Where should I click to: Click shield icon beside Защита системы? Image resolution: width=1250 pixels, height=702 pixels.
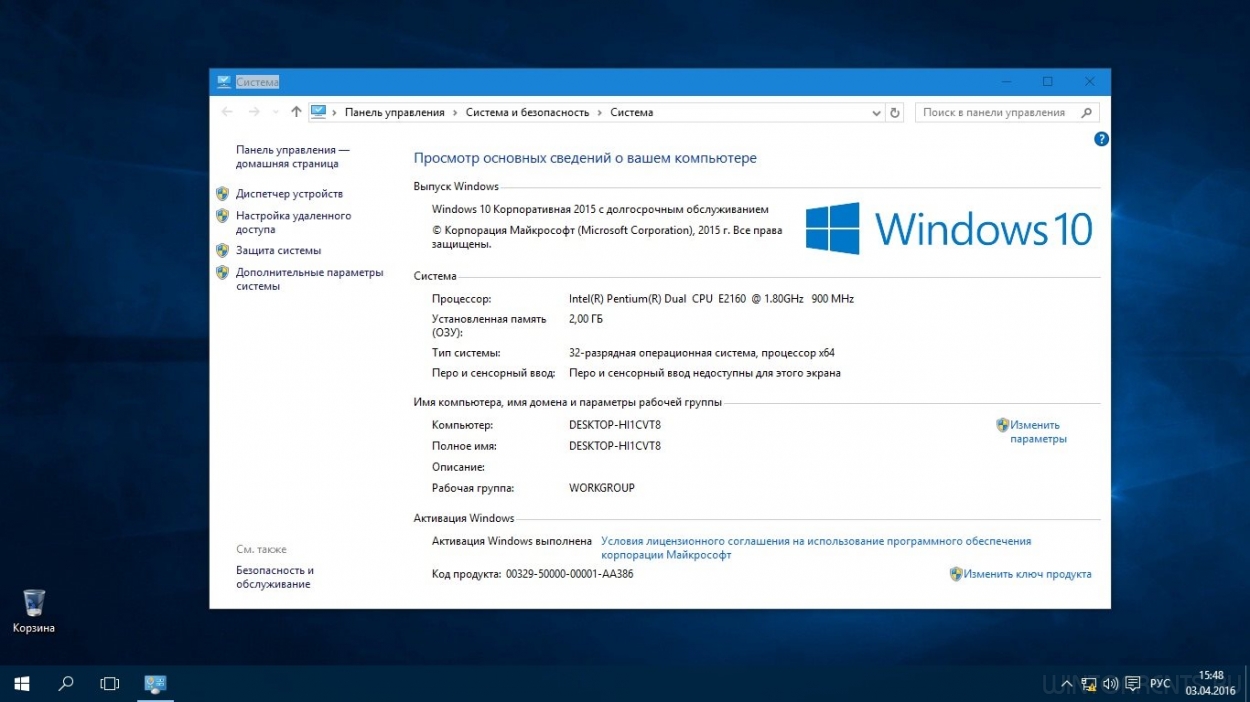point(223,250)
